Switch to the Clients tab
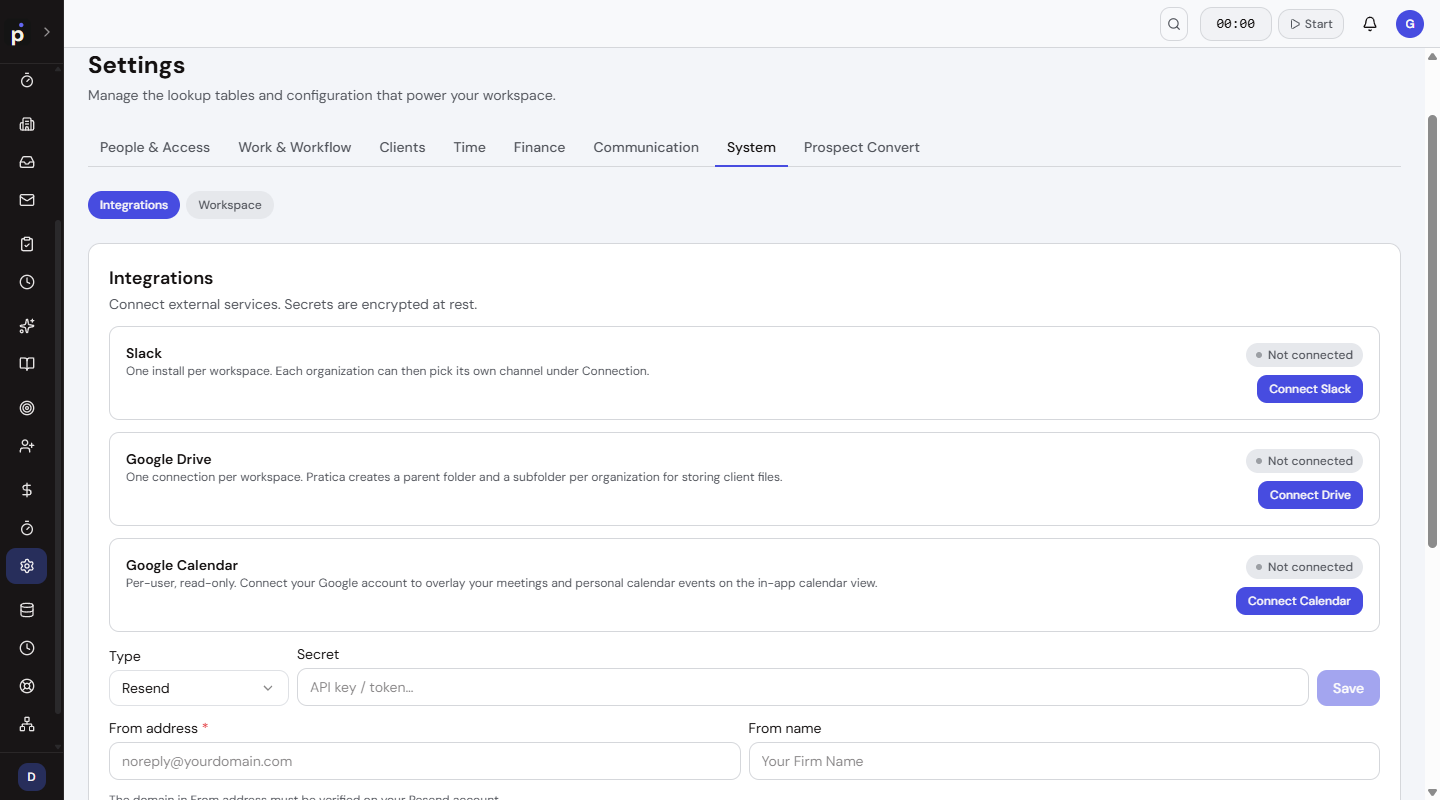1440x800 pixels. click(402, 147)
